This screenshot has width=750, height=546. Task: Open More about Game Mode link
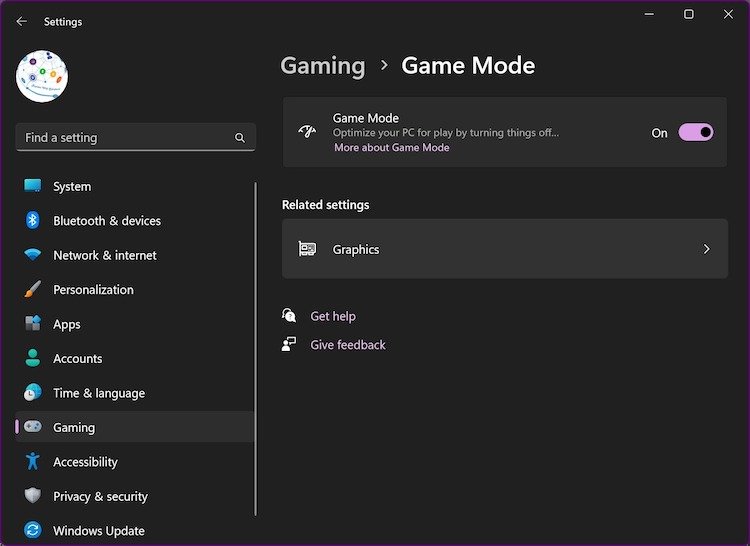point(392,147)
